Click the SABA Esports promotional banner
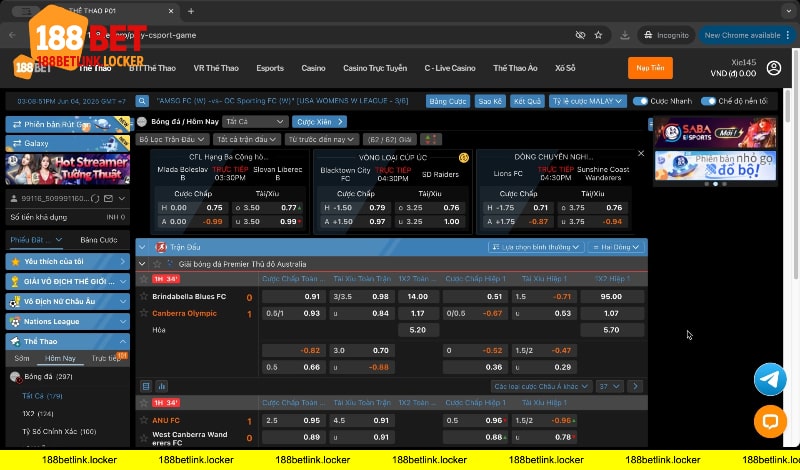 (x=714, y=131)
